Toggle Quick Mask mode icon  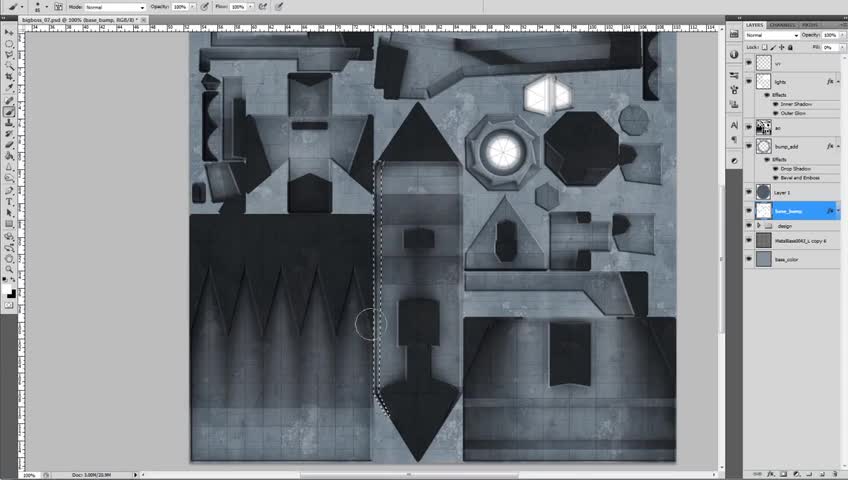[x=9, y=305]
